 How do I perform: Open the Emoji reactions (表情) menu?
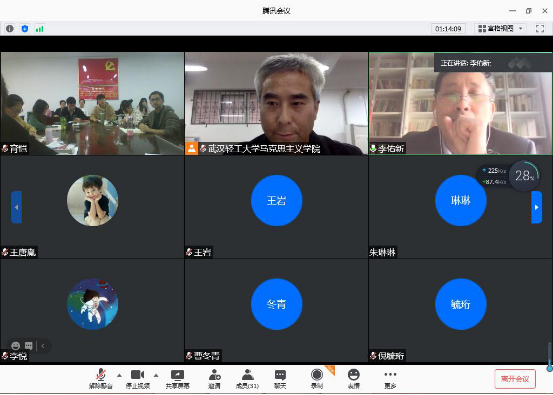[353, 378]
